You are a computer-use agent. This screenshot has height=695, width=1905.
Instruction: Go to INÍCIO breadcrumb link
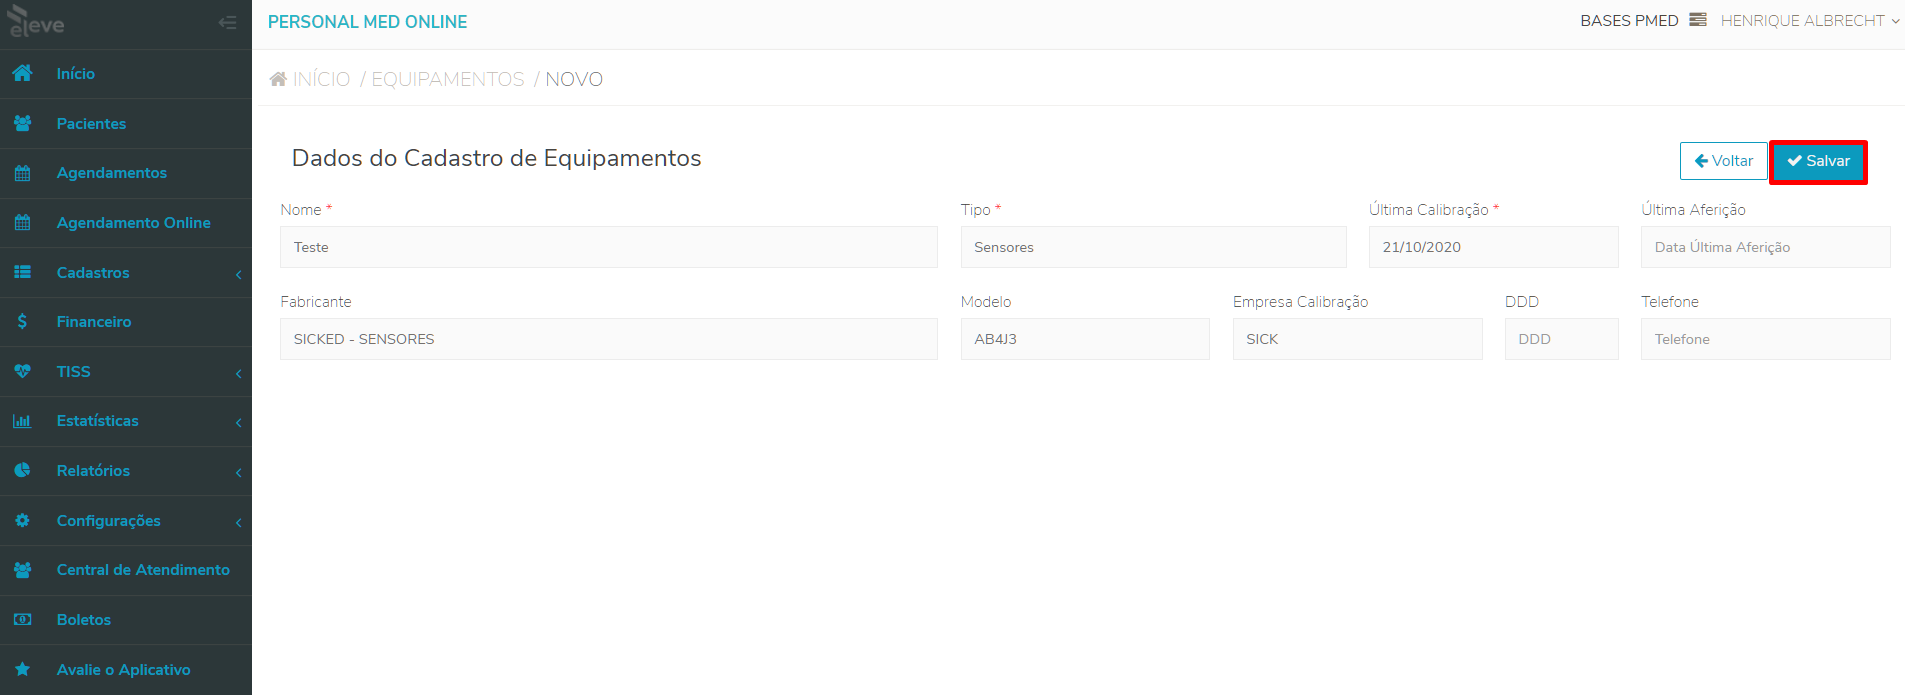(x=321, y=79)
